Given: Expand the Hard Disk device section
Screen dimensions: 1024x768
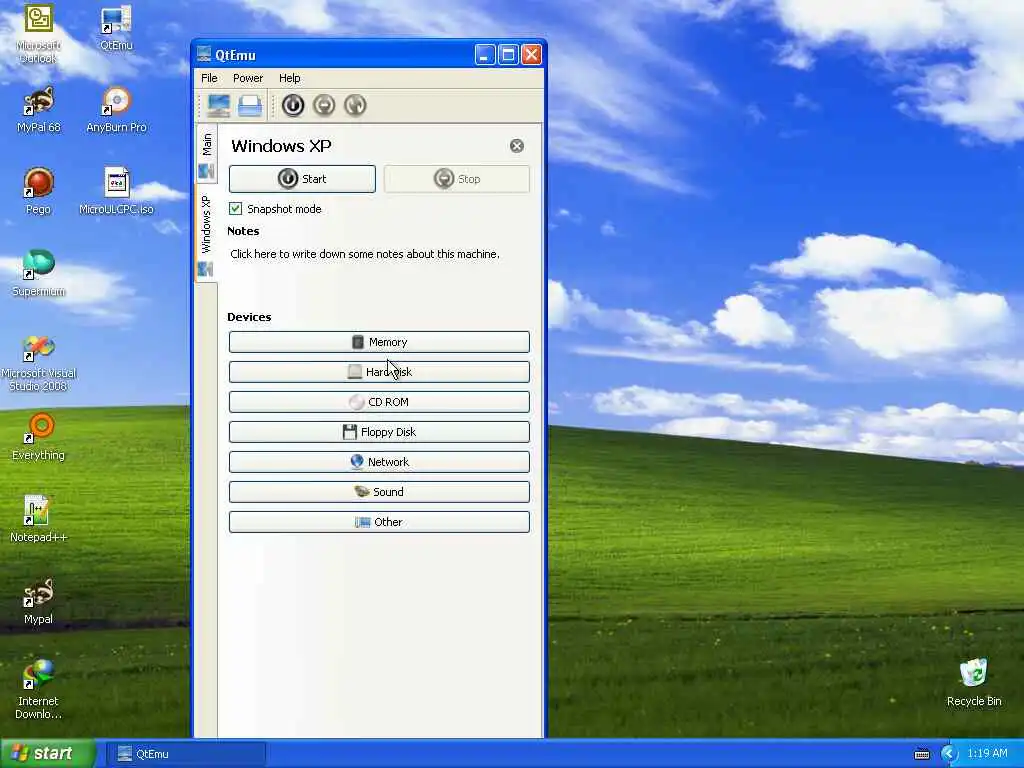Looking at the screenshot, I should click(379, 372).
